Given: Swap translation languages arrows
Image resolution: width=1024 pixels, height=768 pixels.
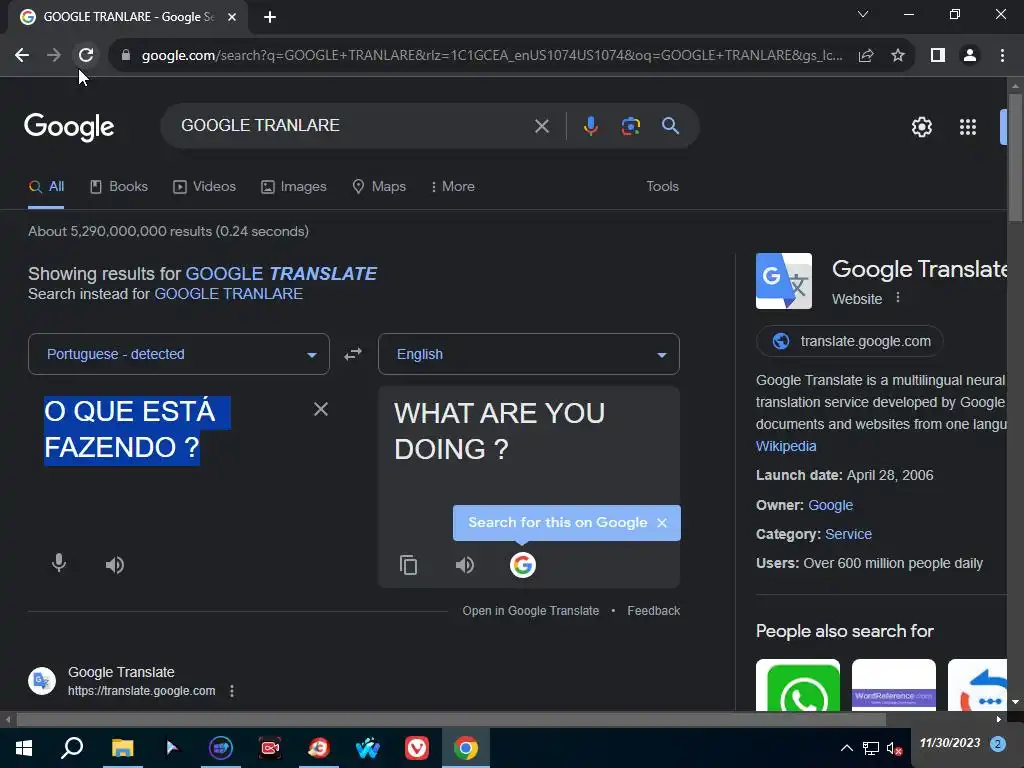Looking at the screenshot, I should [x=353, y=354].
